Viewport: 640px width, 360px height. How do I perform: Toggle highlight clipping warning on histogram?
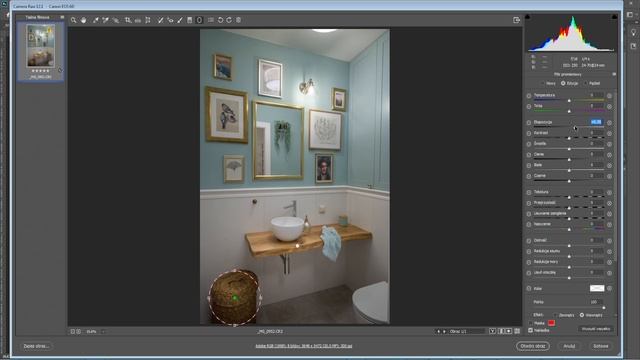tap(614, 17)
